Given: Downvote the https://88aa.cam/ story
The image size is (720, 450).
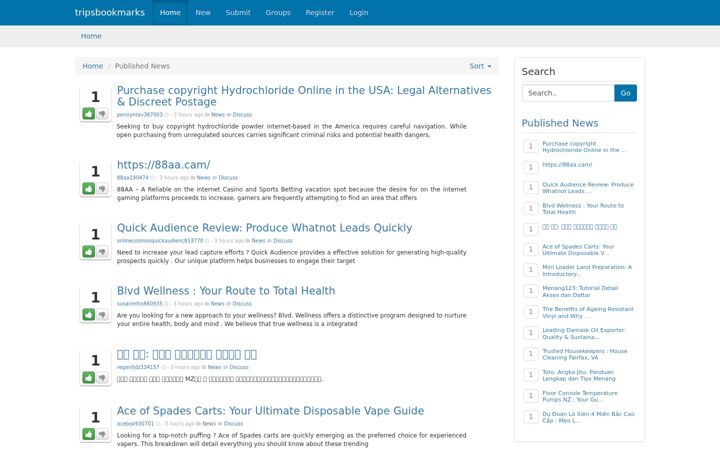Looking at the screenshot, I should point(102,188).
